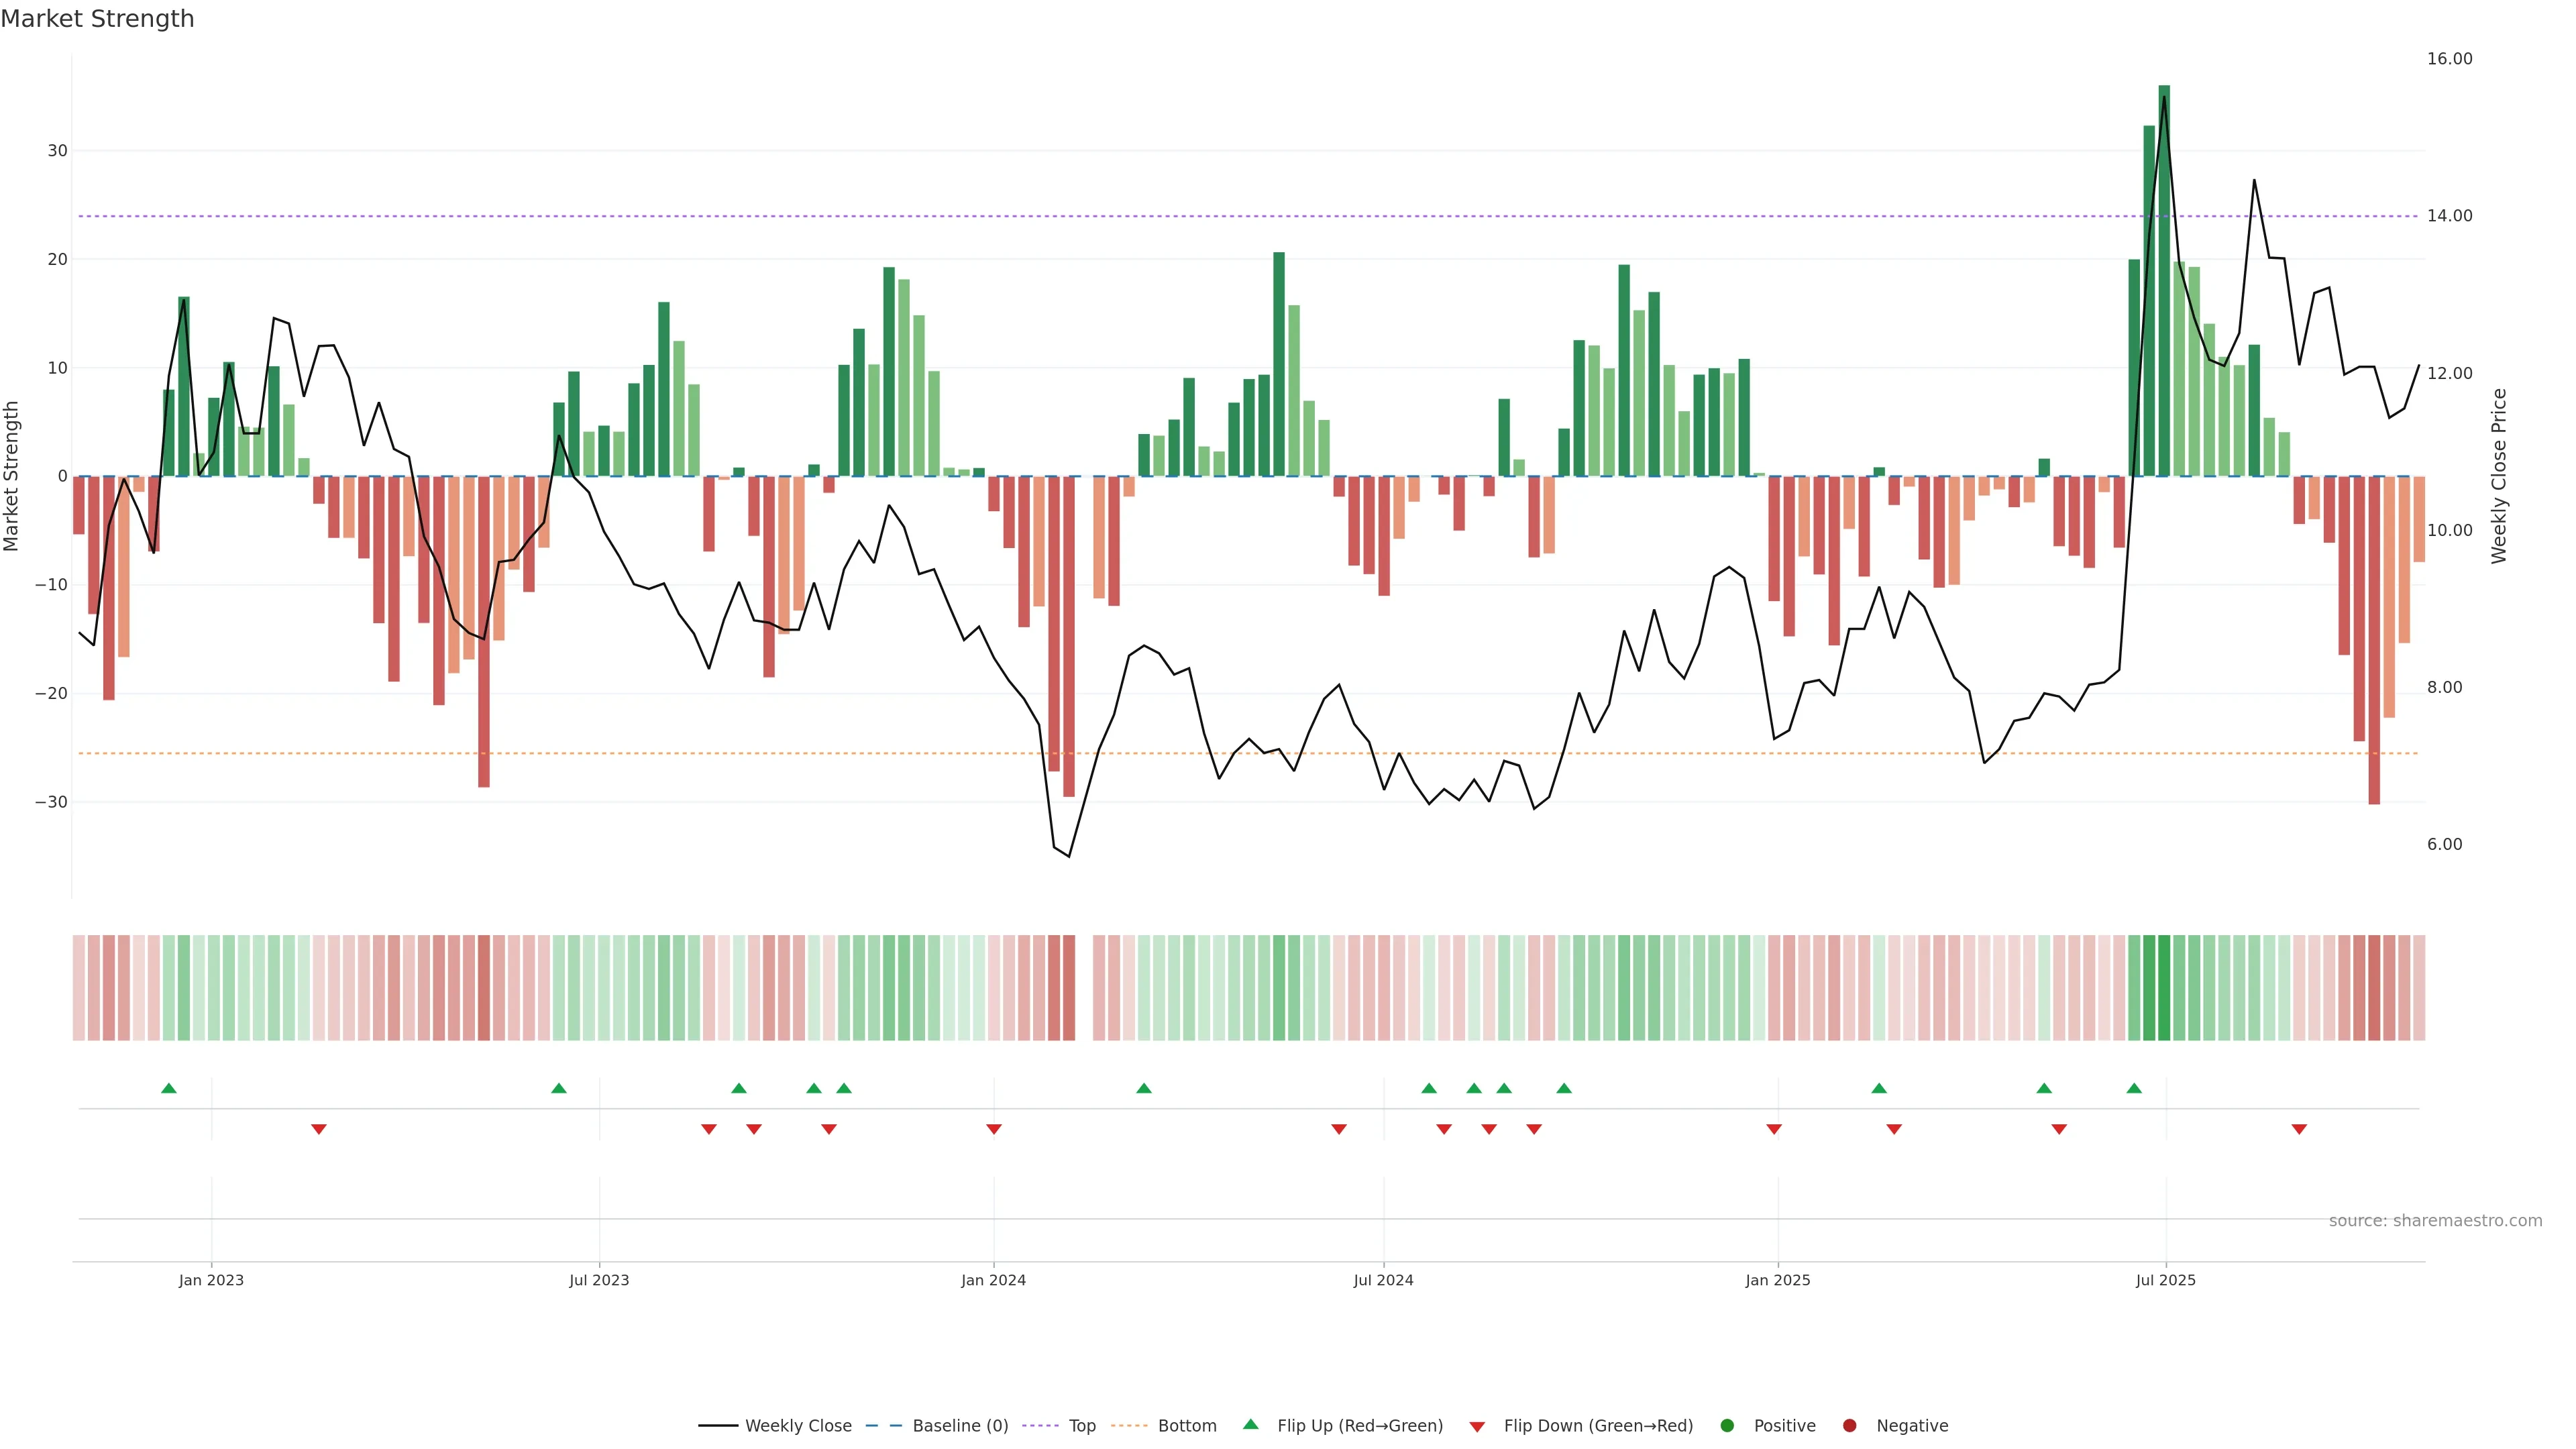2576x1449 pixels.
Task: Click the first red flip-down marker after Jan 2023
Action: coord(319,1129)
